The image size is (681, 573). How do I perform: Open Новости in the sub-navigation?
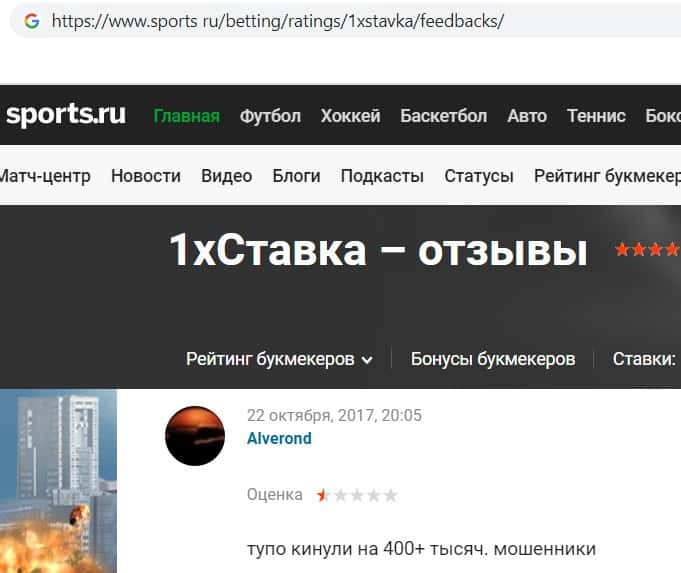click(x=146, y=176)
